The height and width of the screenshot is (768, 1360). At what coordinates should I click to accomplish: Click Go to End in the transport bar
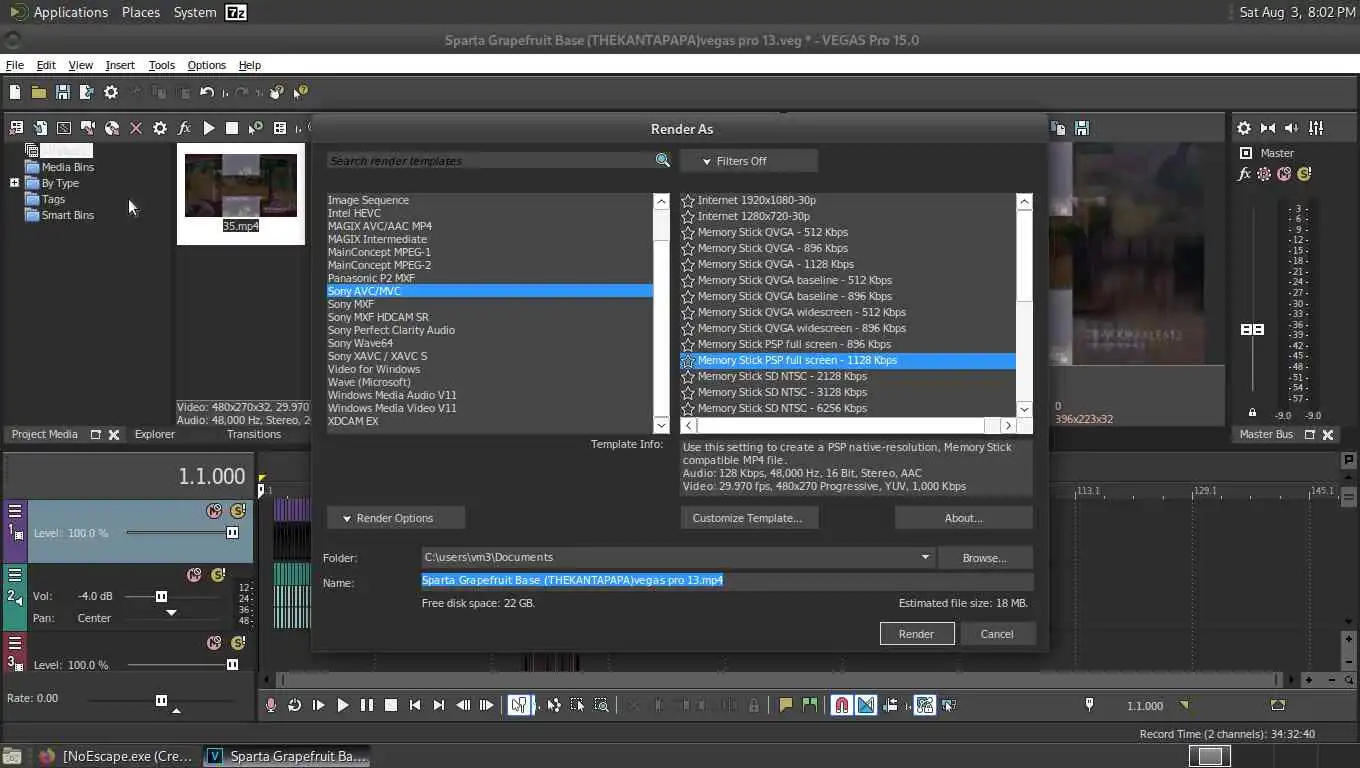439,705
